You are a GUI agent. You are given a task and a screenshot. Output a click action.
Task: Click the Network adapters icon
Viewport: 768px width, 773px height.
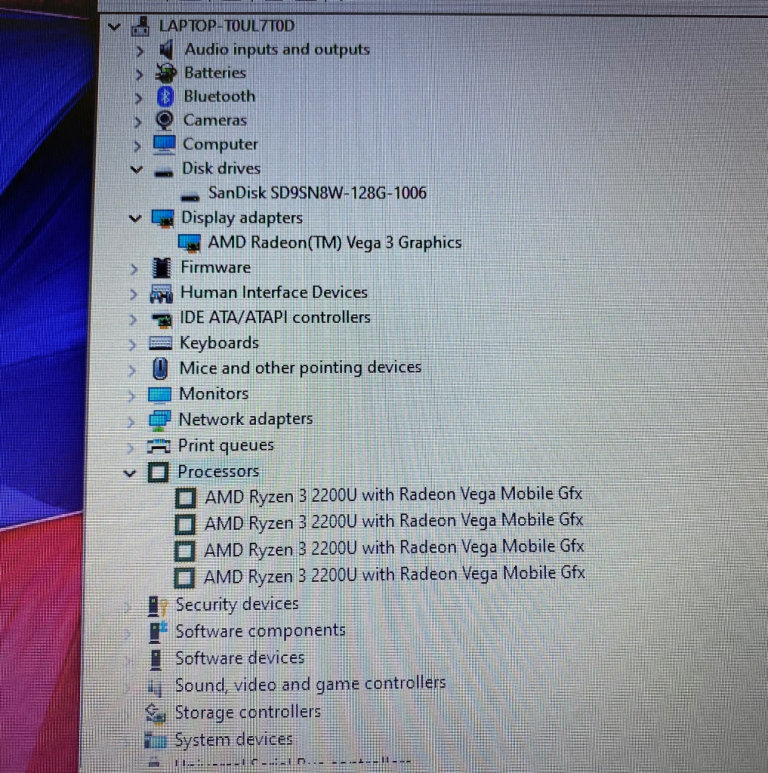coord(159,420)
